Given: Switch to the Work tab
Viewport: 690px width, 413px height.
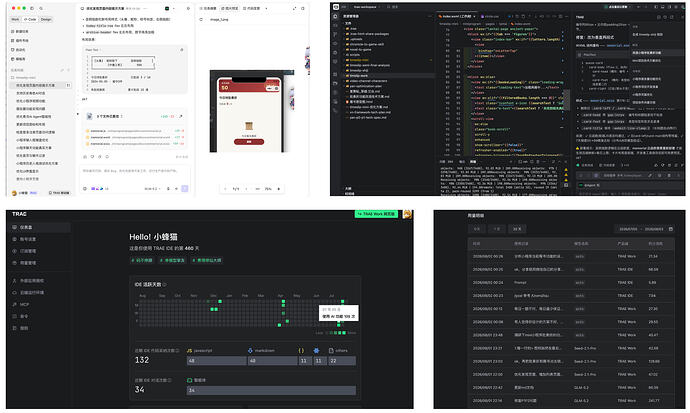Looking at the screenshot, I should click(x=15, y=19).
